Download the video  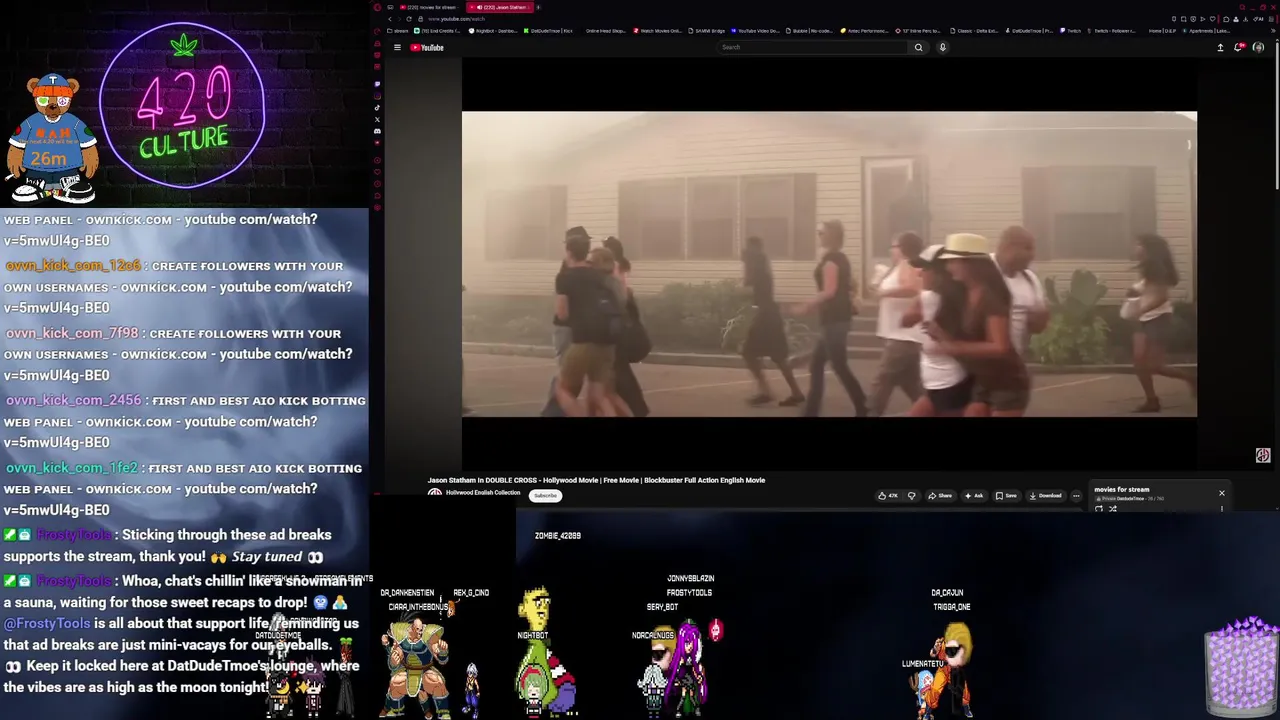(1045, 496)
